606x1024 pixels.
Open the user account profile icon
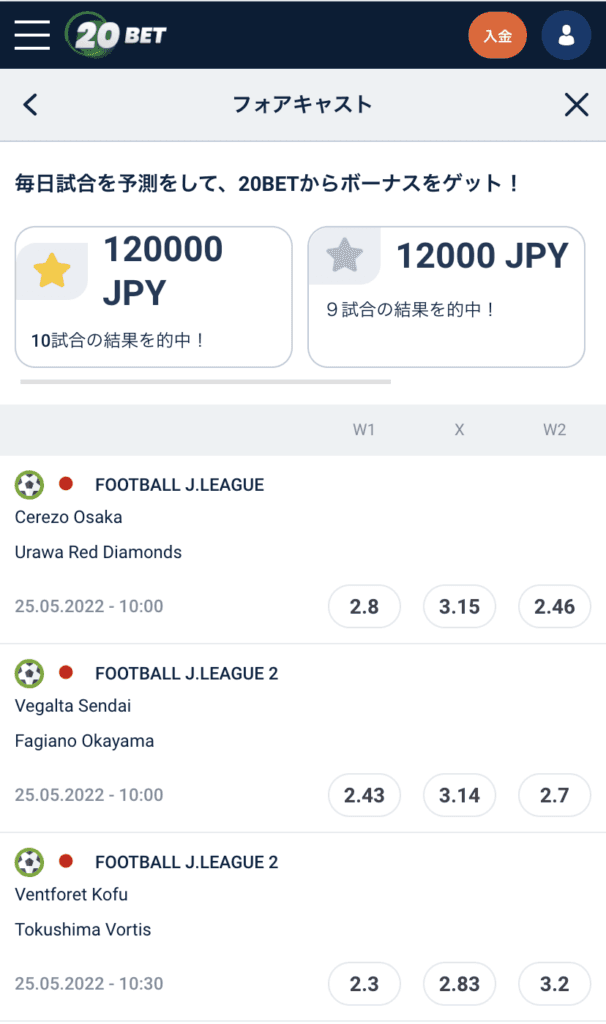pos(566,35)
